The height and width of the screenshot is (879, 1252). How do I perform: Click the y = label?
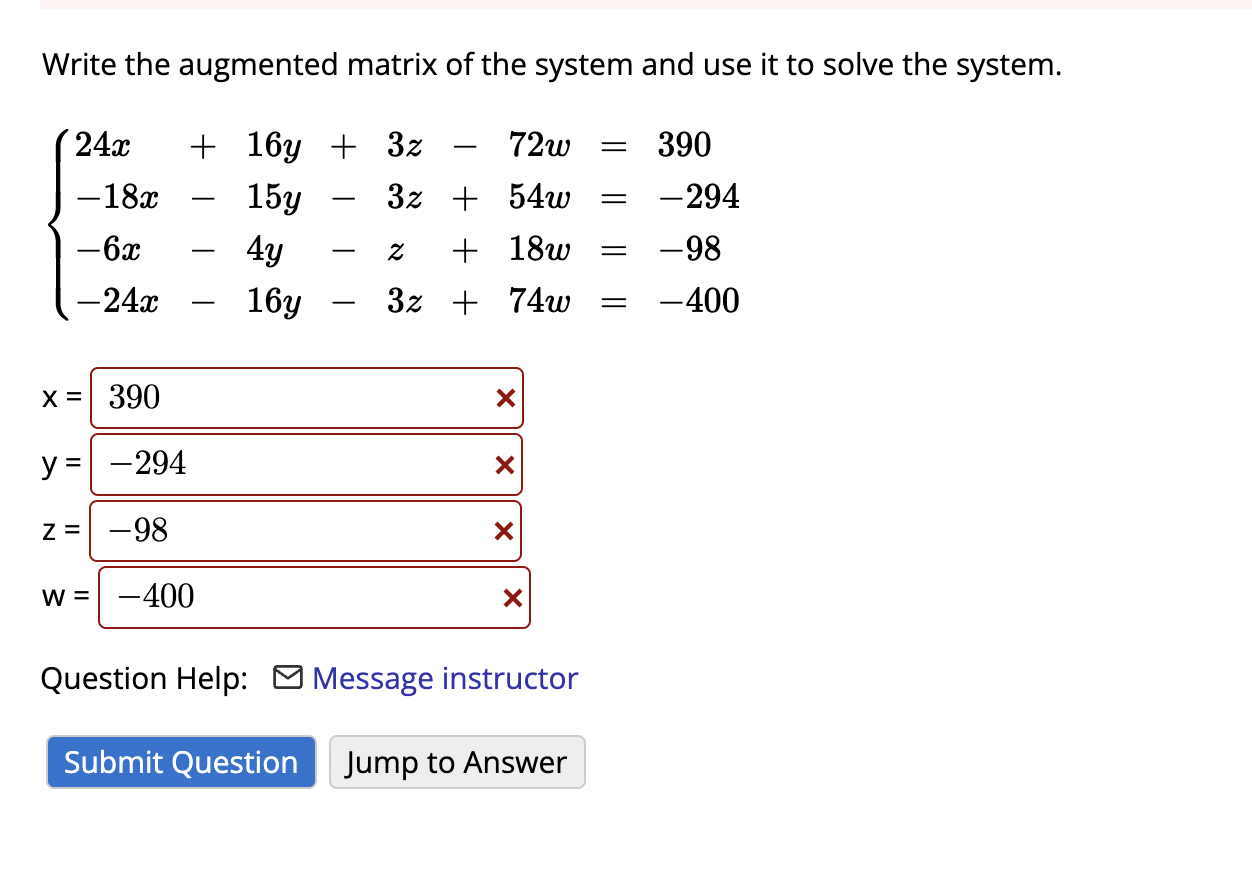tap(58, 464)
